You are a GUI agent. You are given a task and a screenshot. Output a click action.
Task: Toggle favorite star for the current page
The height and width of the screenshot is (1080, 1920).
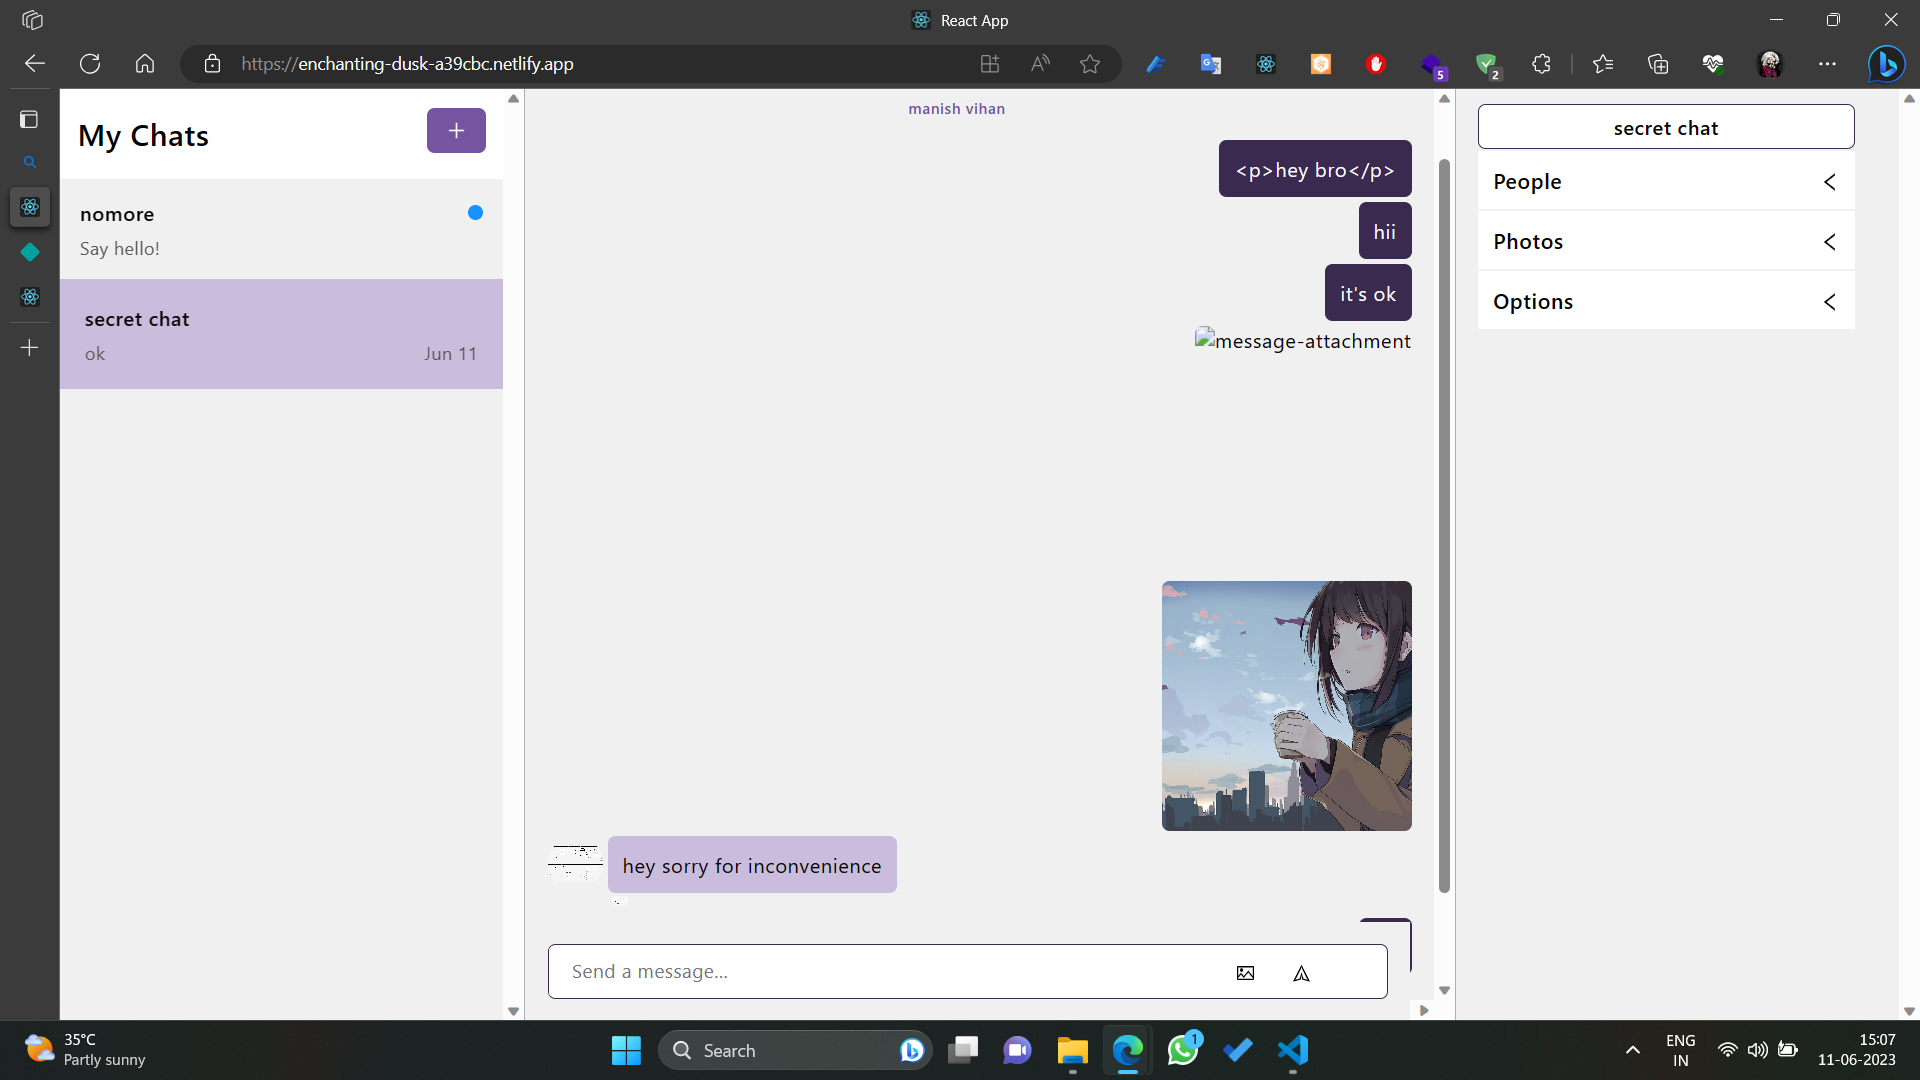tap(1090, 63)
